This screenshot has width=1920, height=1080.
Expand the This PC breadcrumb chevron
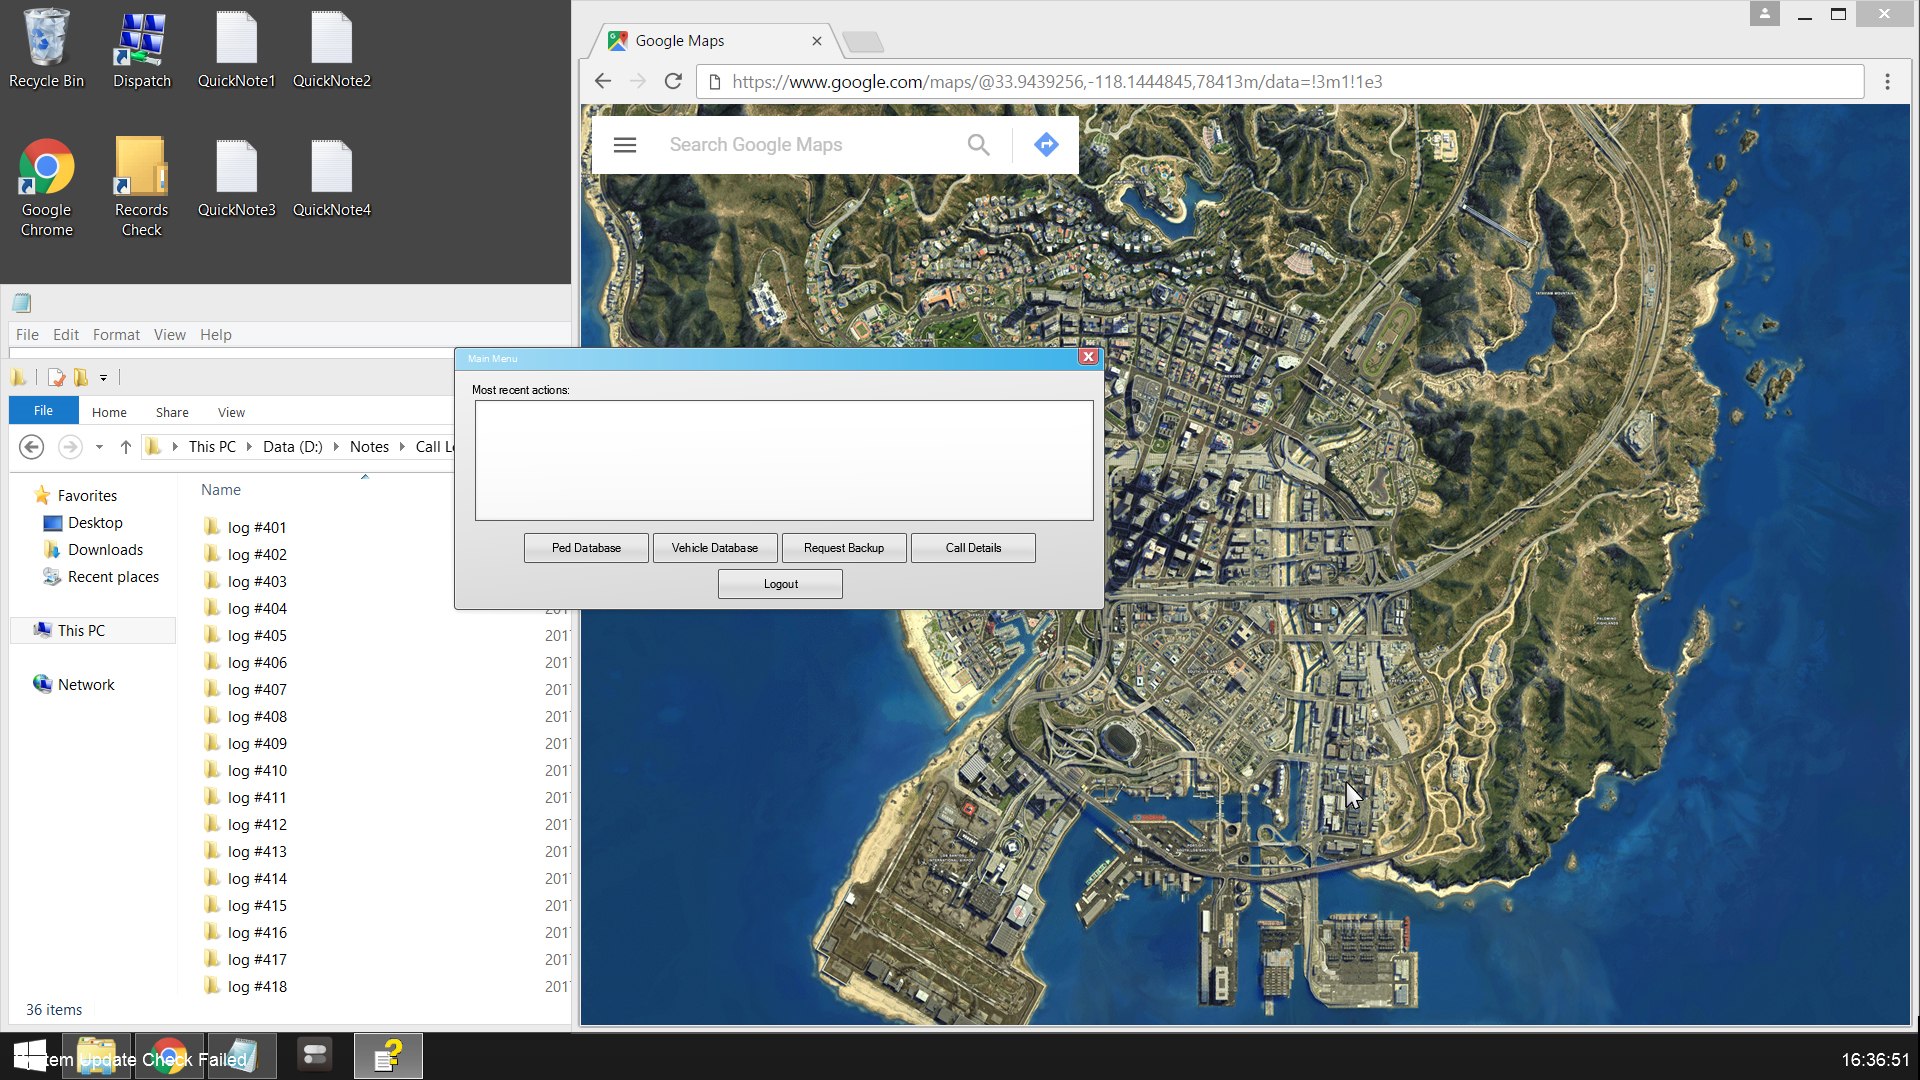(x=249, y=447)
